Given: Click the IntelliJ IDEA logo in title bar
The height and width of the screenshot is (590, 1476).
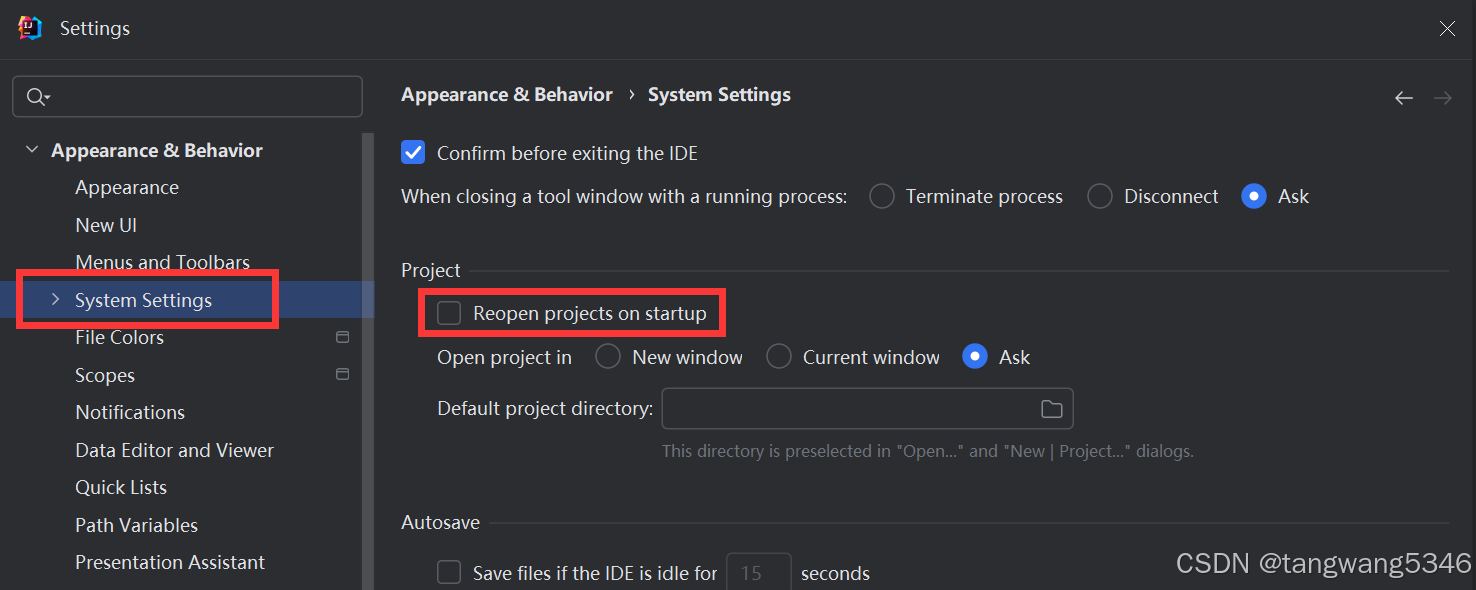Looking at the screenshot, I should [x=30, y=28].
